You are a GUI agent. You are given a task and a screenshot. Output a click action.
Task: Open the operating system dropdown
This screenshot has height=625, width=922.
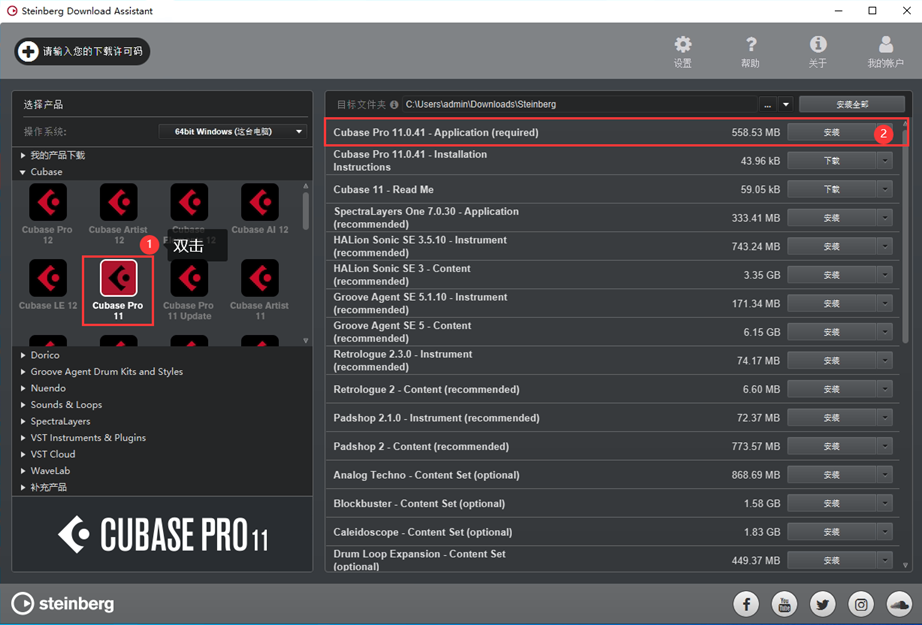coord(233,131)
